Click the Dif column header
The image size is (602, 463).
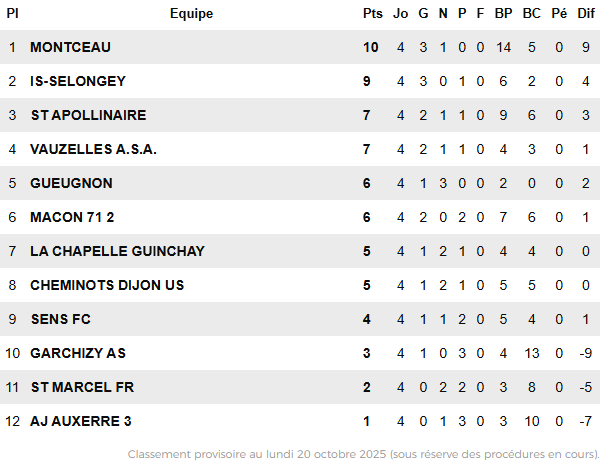pyautogui.click(x=586, y=14)
